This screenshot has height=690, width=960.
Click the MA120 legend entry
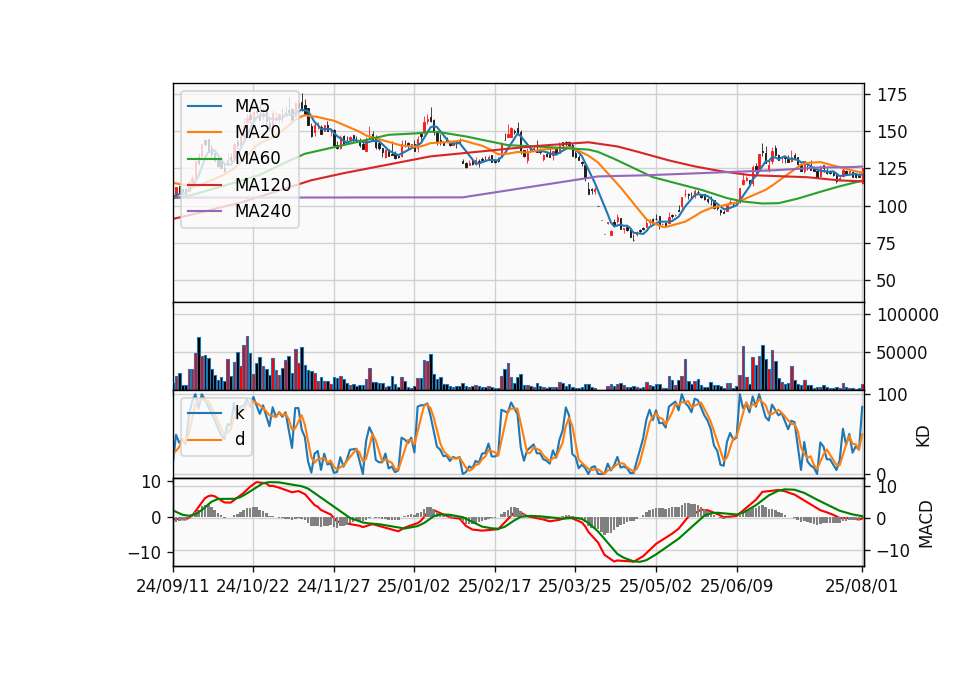click(239, 184)
